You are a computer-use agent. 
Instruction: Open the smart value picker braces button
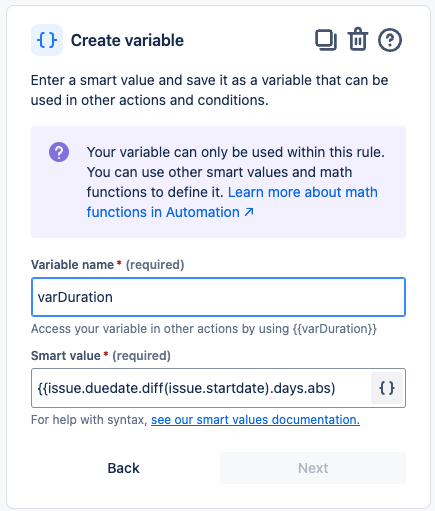tap(387, 388)
